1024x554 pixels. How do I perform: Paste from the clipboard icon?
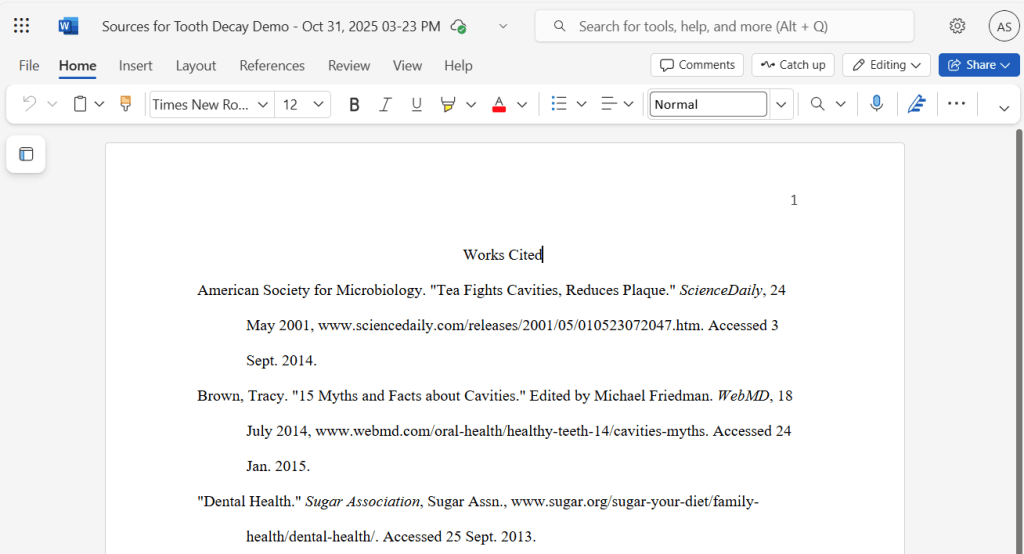80,104
